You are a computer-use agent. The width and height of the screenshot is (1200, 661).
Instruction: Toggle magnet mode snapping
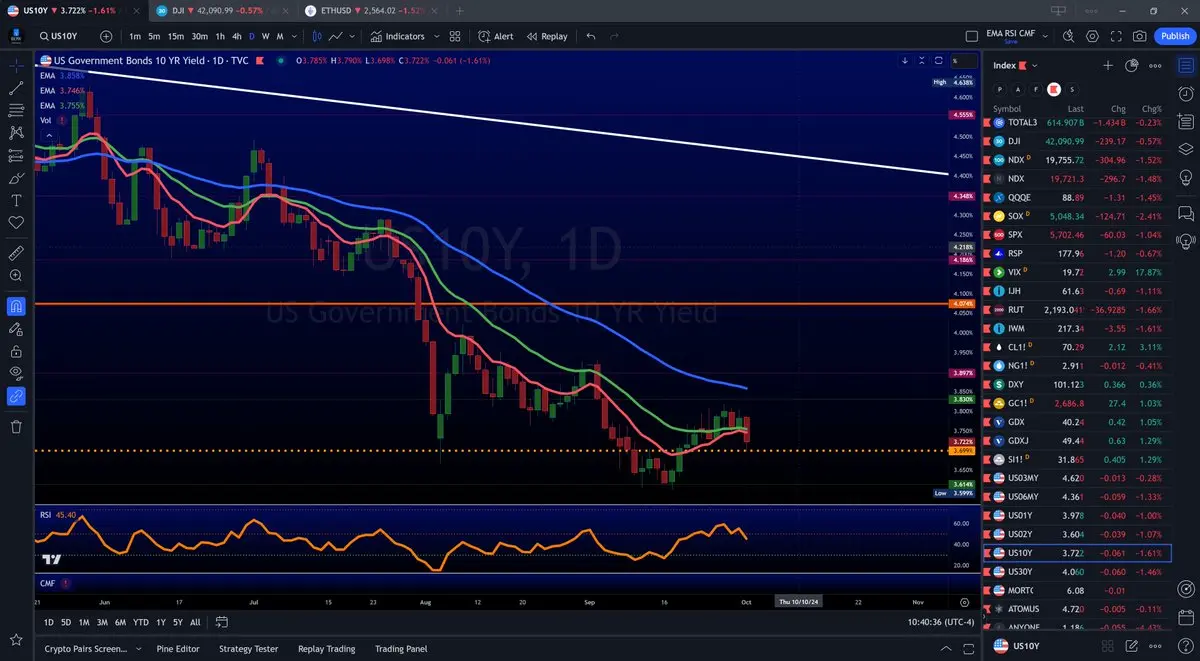pyautogui.click(x=16, y=305)
